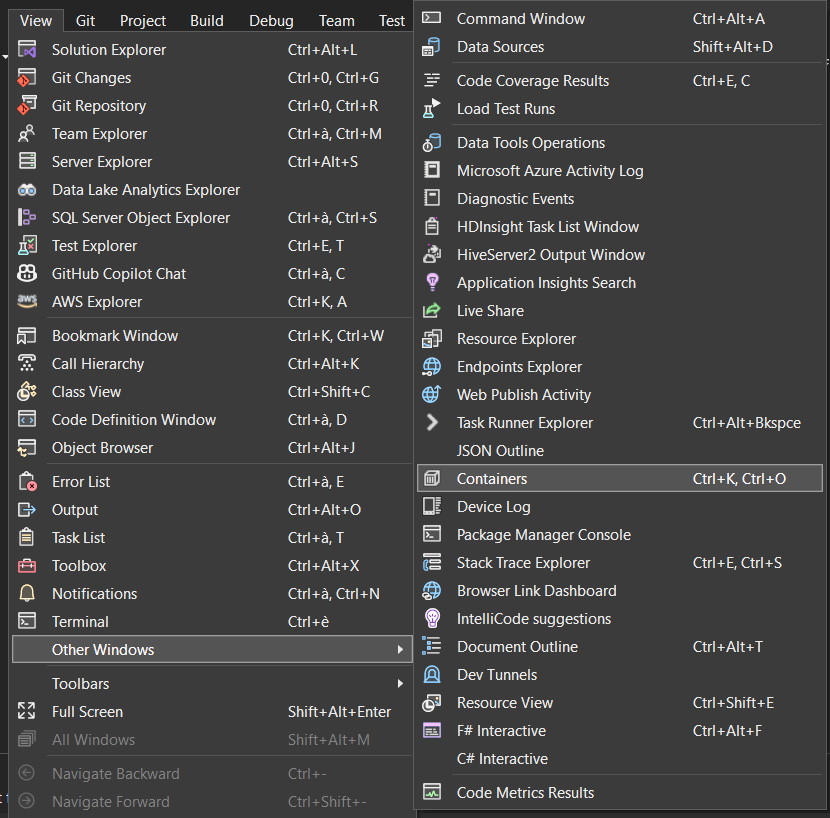Click the Terminal icon
Image resolution: width=830 pixels, height=818 pixels.
pyautogui.click(x=27, y=621)
